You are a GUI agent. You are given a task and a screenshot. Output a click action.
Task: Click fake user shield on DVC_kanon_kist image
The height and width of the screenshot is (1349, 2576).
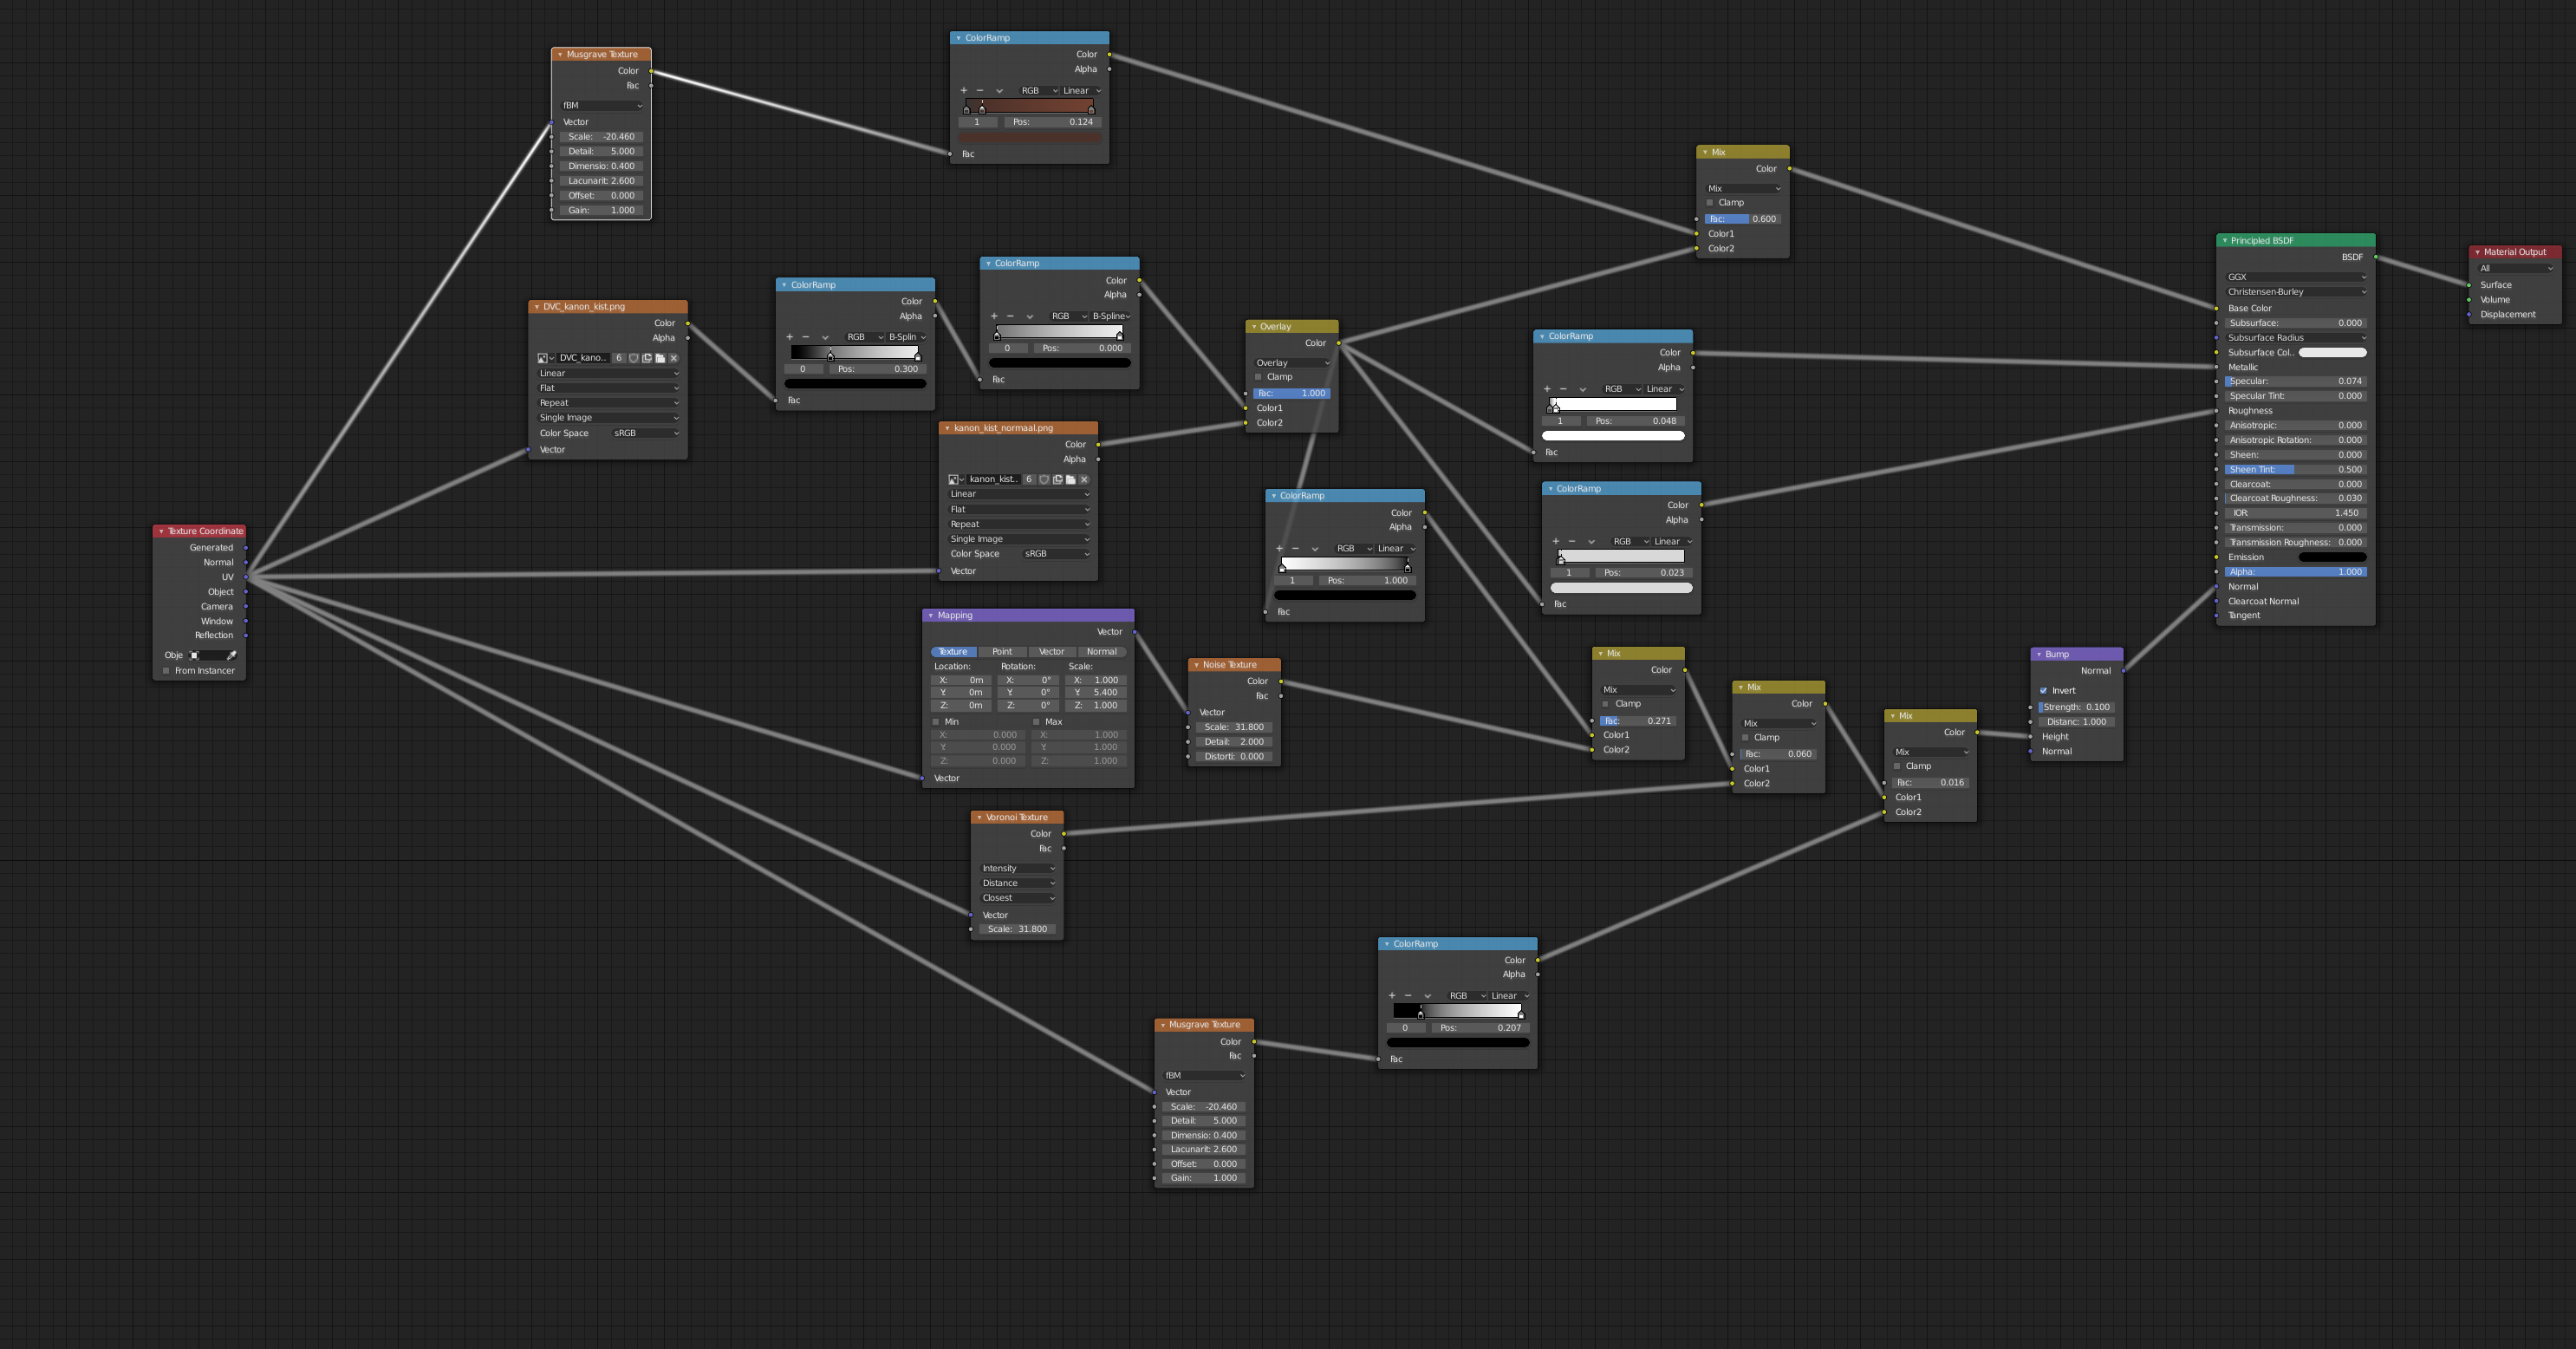(x=633, y=358)
